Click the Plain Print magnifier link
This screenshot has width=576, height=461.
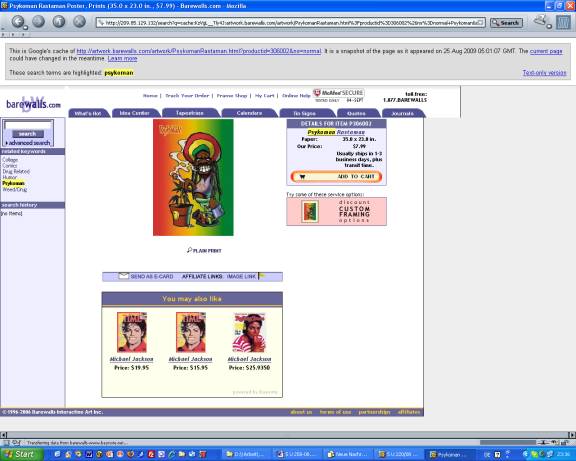pos(204,251)
